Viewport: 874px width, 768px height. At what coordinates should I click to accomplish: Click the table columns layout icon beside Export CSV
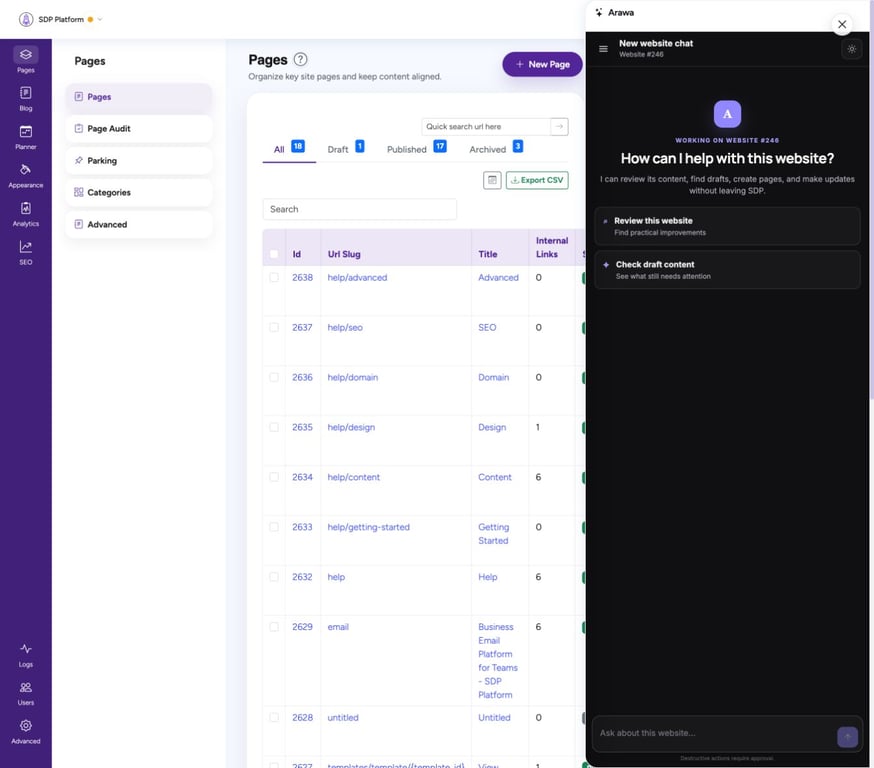492,180
